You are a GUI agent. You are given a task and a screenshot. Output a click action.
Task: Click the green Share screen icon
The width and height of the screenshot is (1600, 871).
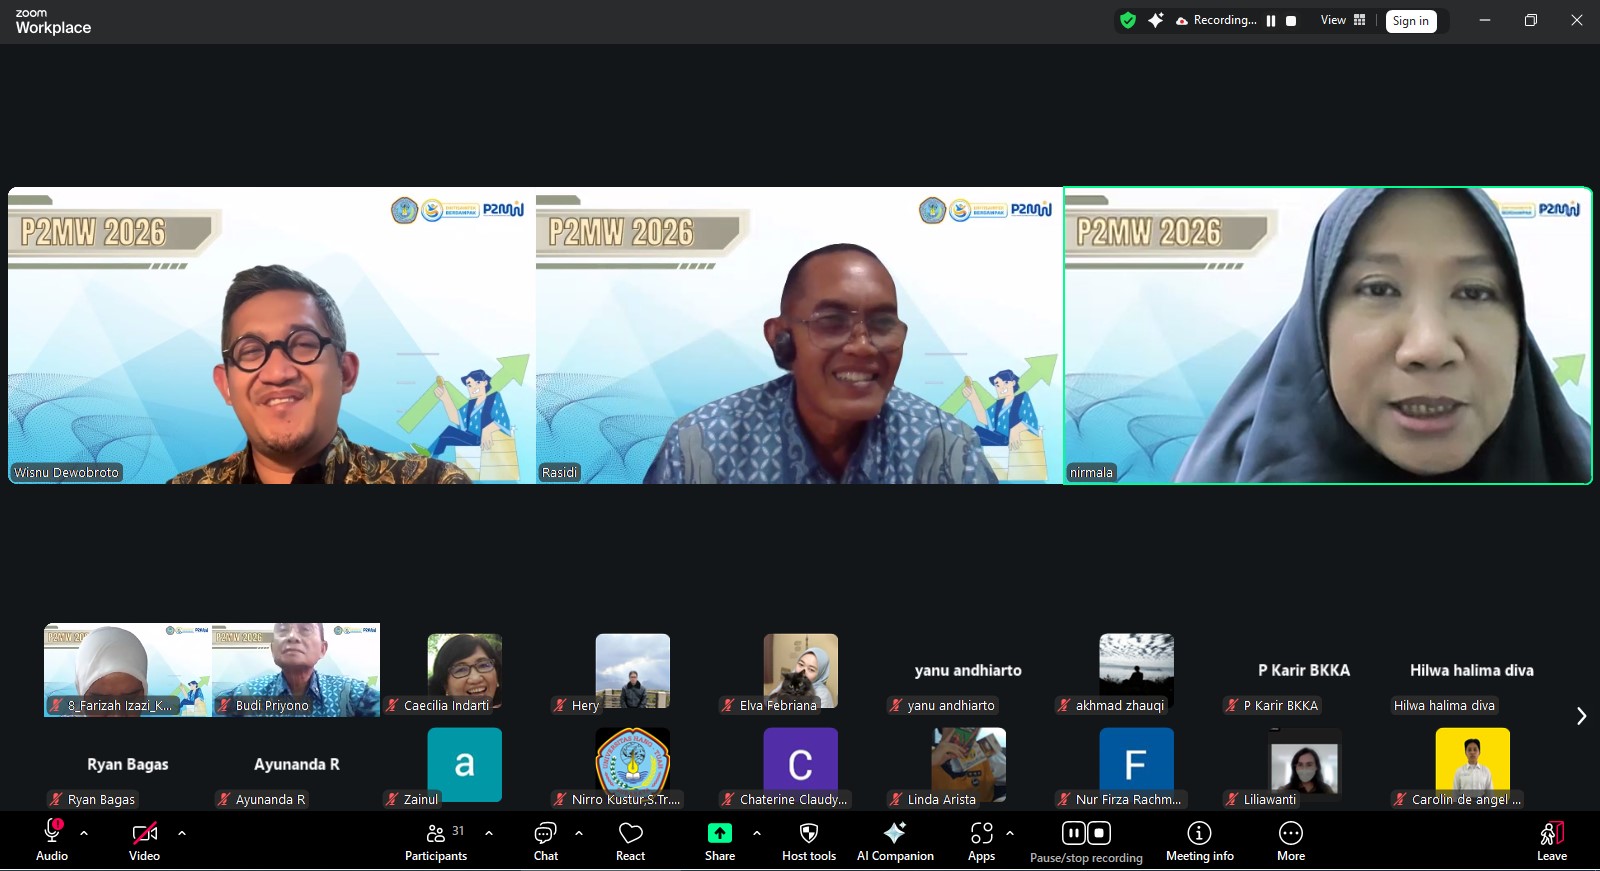(x=719, y=834)
